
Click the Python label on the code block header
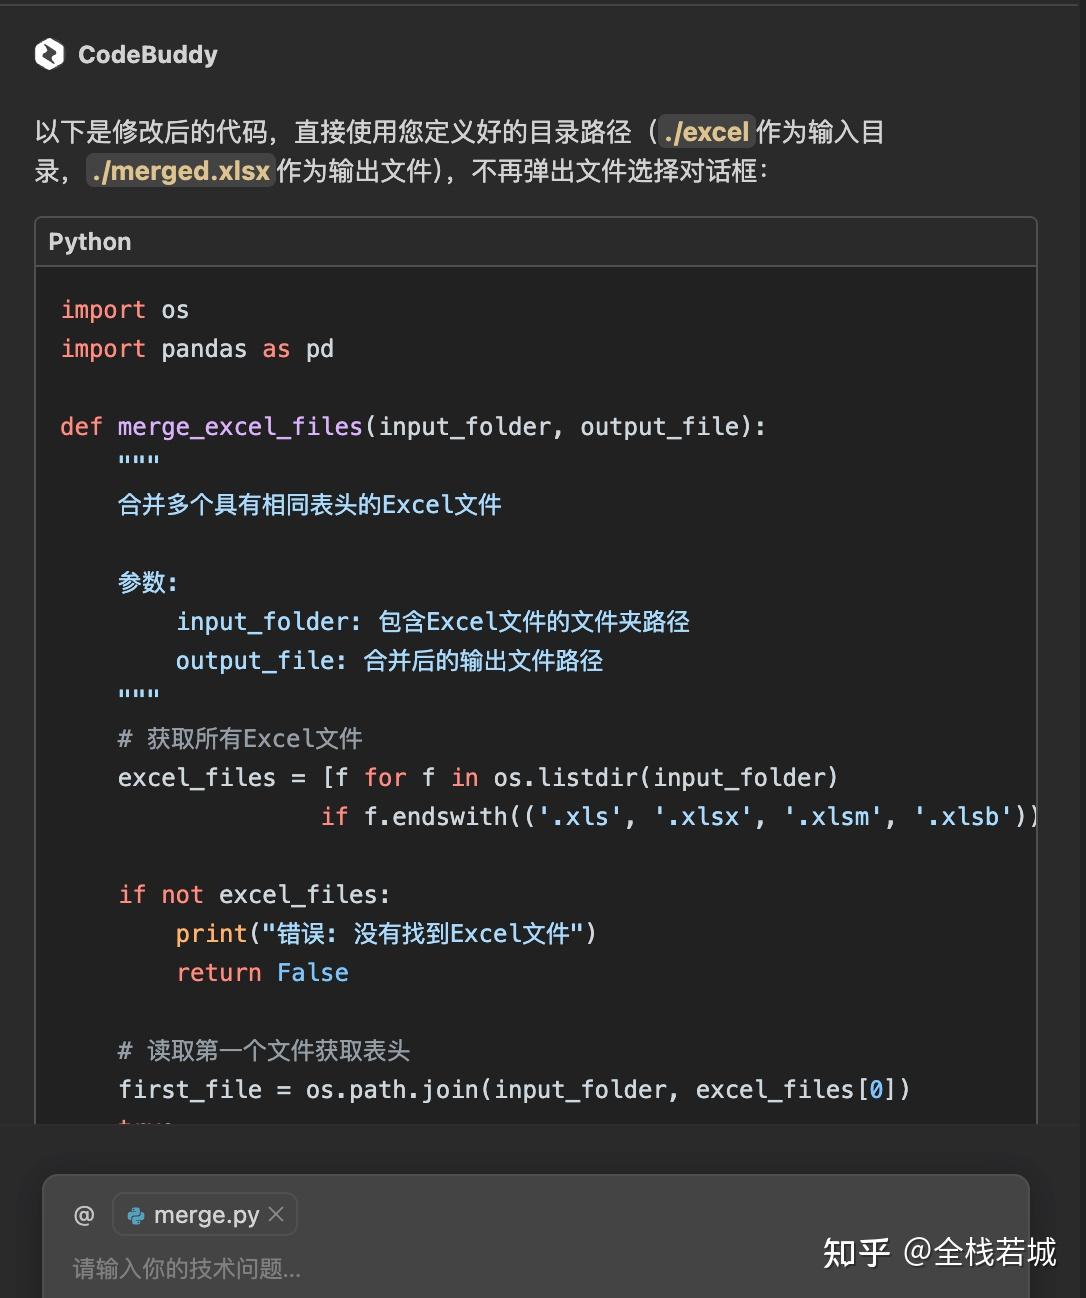pyautogui.click(x=89, y=241)
